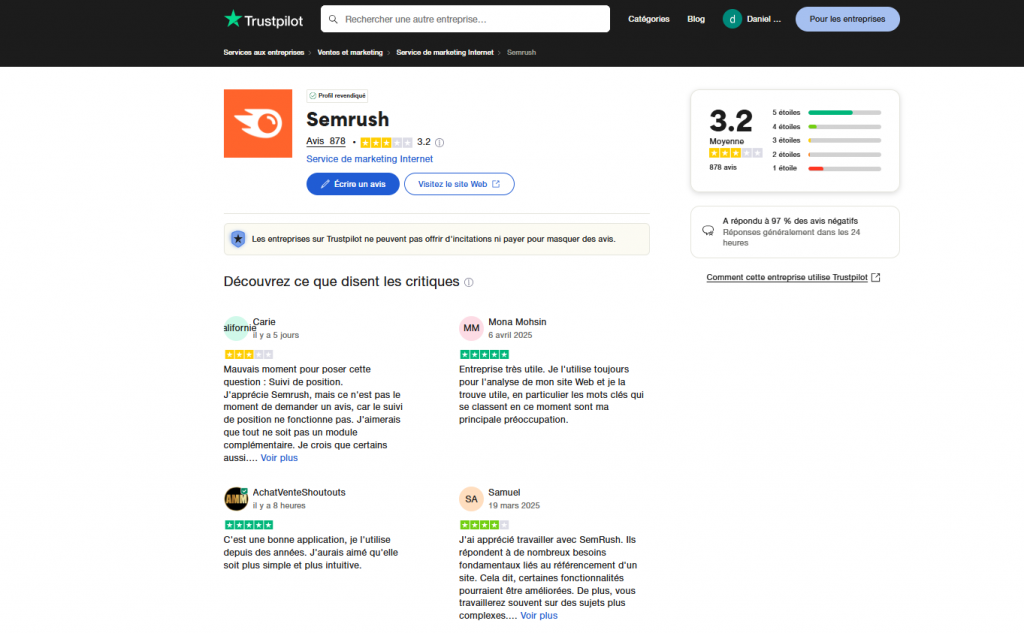Click the Pour les entreprises button
The width and height of the screenshot is (1024, 633).
click(847, 19)
